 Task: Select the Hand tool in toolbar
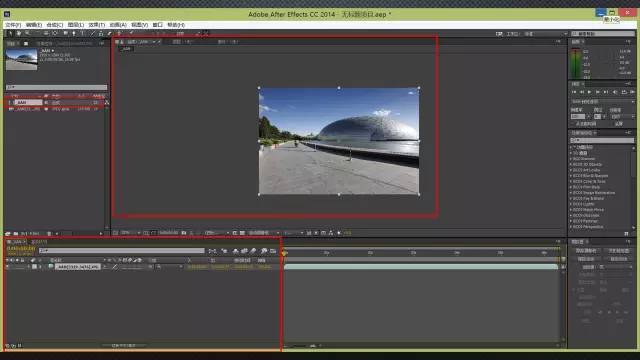tap(19, 33)
